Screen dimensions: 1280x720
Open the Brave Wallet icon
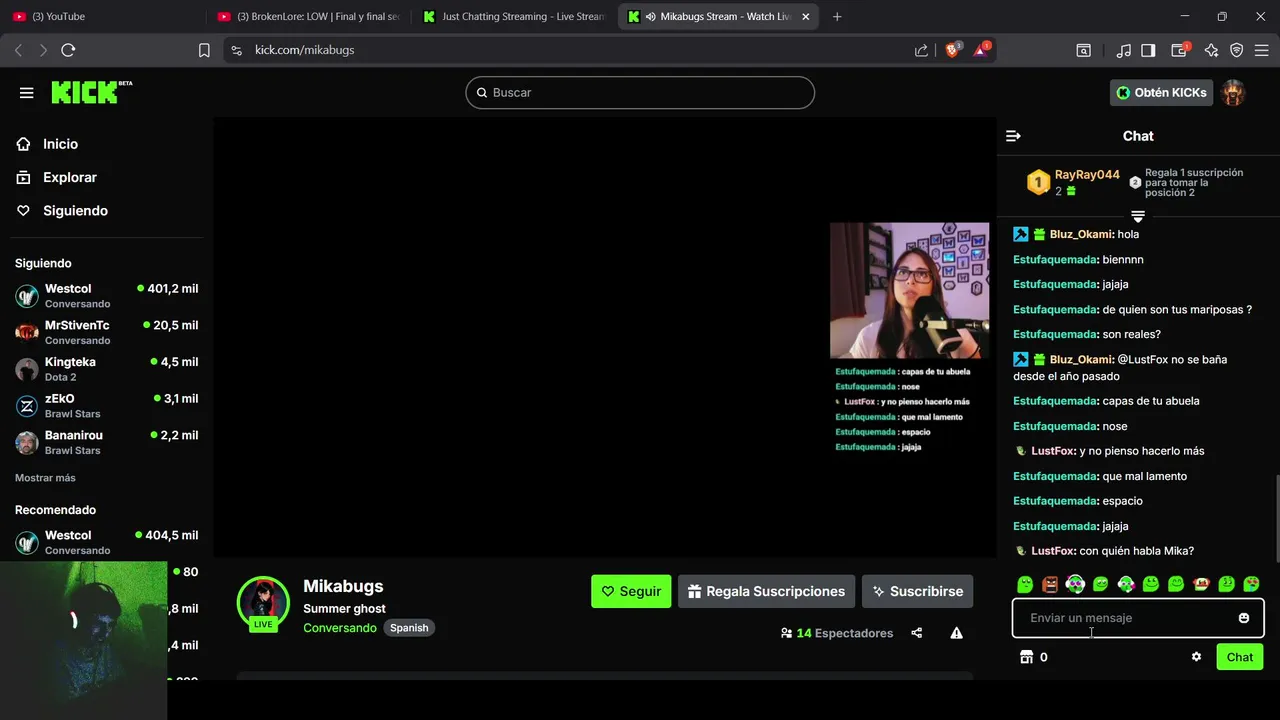[1180, 50]
